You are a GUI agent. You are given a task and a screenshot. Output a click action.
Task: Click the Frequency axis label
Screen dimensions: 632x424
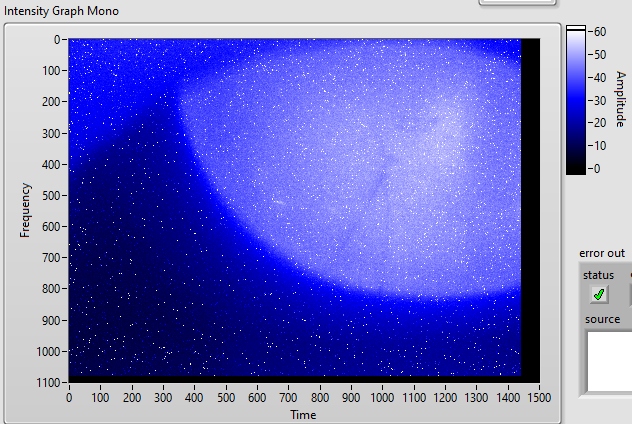point(25,210)
